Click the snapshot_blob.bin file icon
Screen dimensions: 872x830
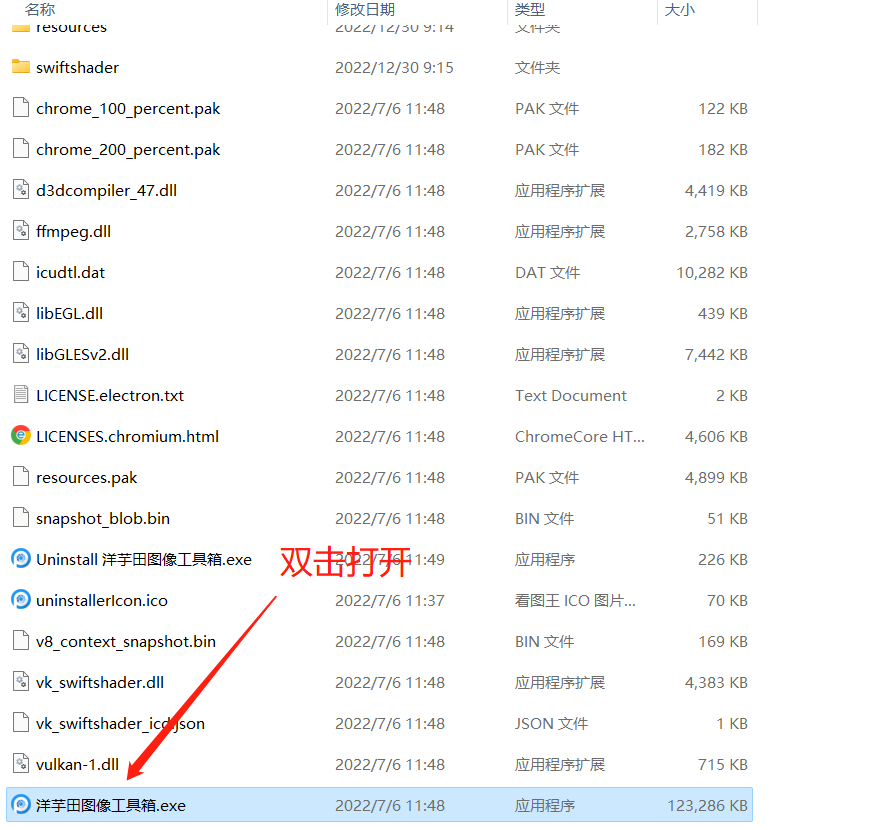pyautogui.click(x=21, y=518)
